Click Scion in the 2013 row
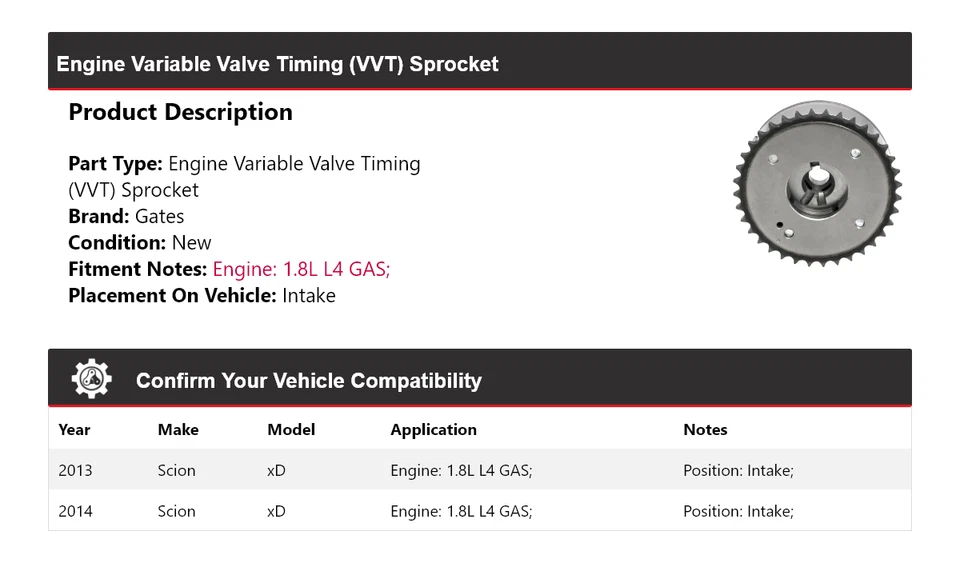960x563 pixels. 176,470
